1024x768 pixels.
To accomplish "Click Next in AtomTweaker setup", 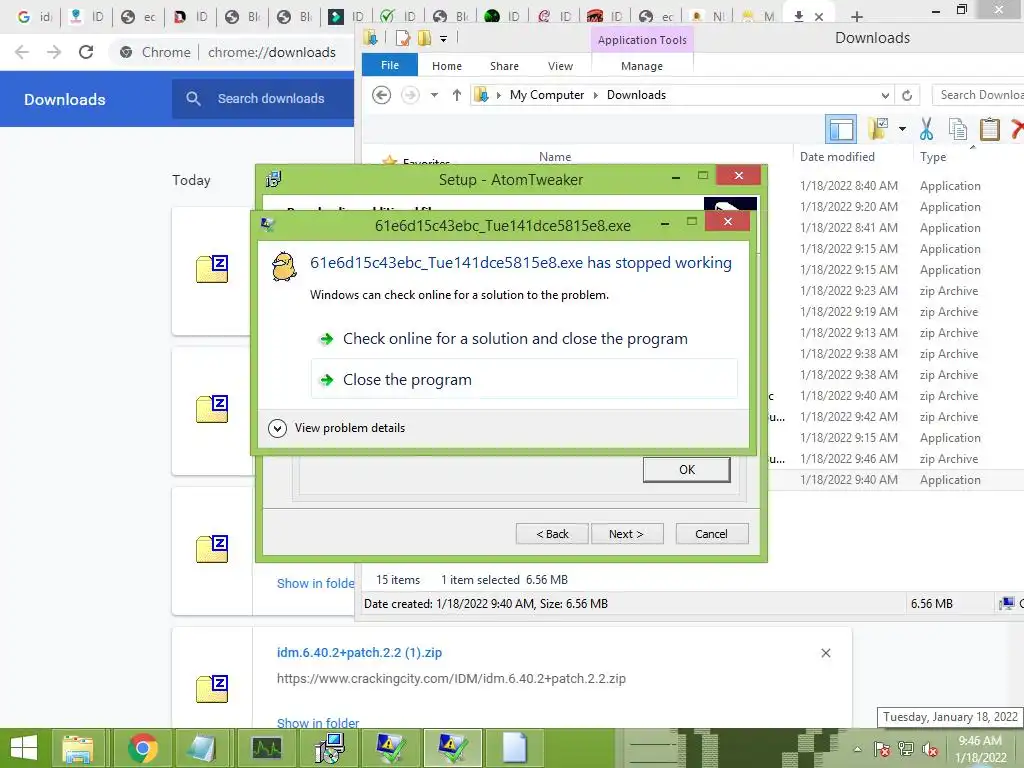I will (626, 534).
